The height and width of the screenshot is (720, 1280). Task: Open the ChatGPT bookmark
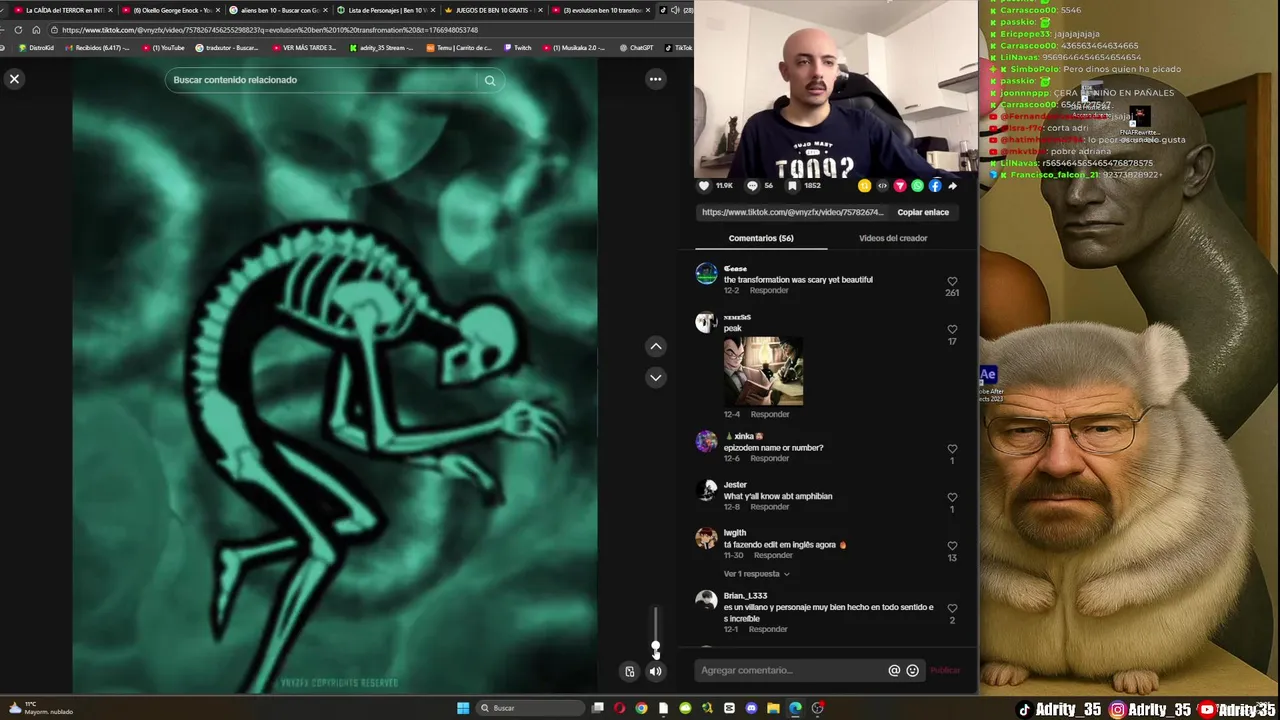pos(636,48)
